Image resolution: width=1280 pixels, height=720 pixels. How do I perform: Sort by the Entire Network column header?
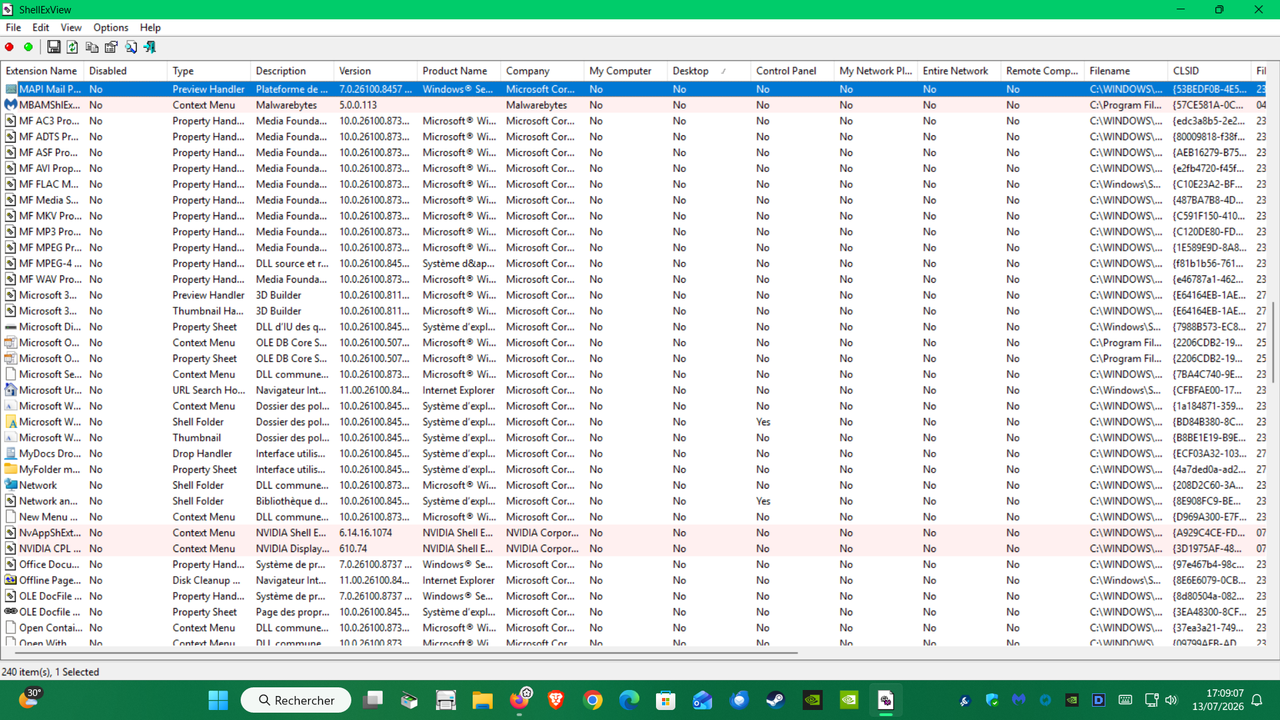click(961, 71)
